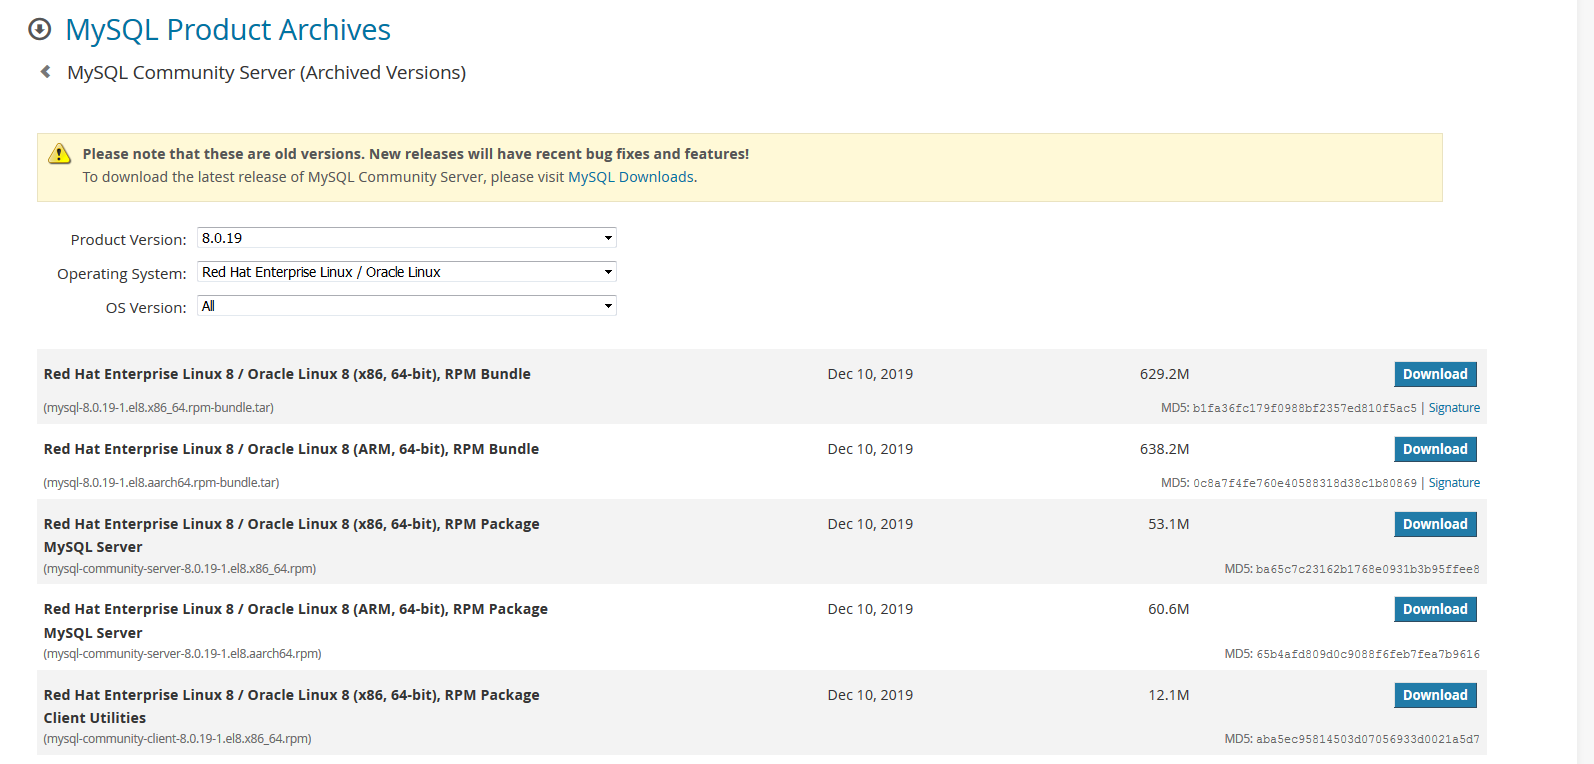Select MD5 hash 65b4afd809d0c9088f6feb7fea7b9616
1594x764 pixels.
click(1368, 654)
